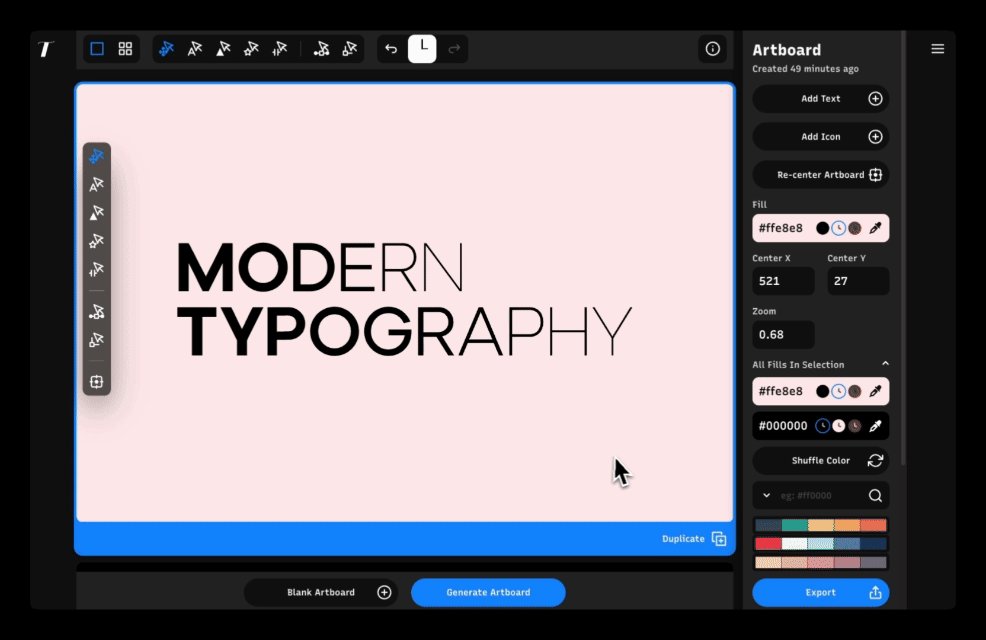Select the text cursor tool in top toolbar
The width and height of the screenshot is (986, 640).
click(x=195, y=48)
